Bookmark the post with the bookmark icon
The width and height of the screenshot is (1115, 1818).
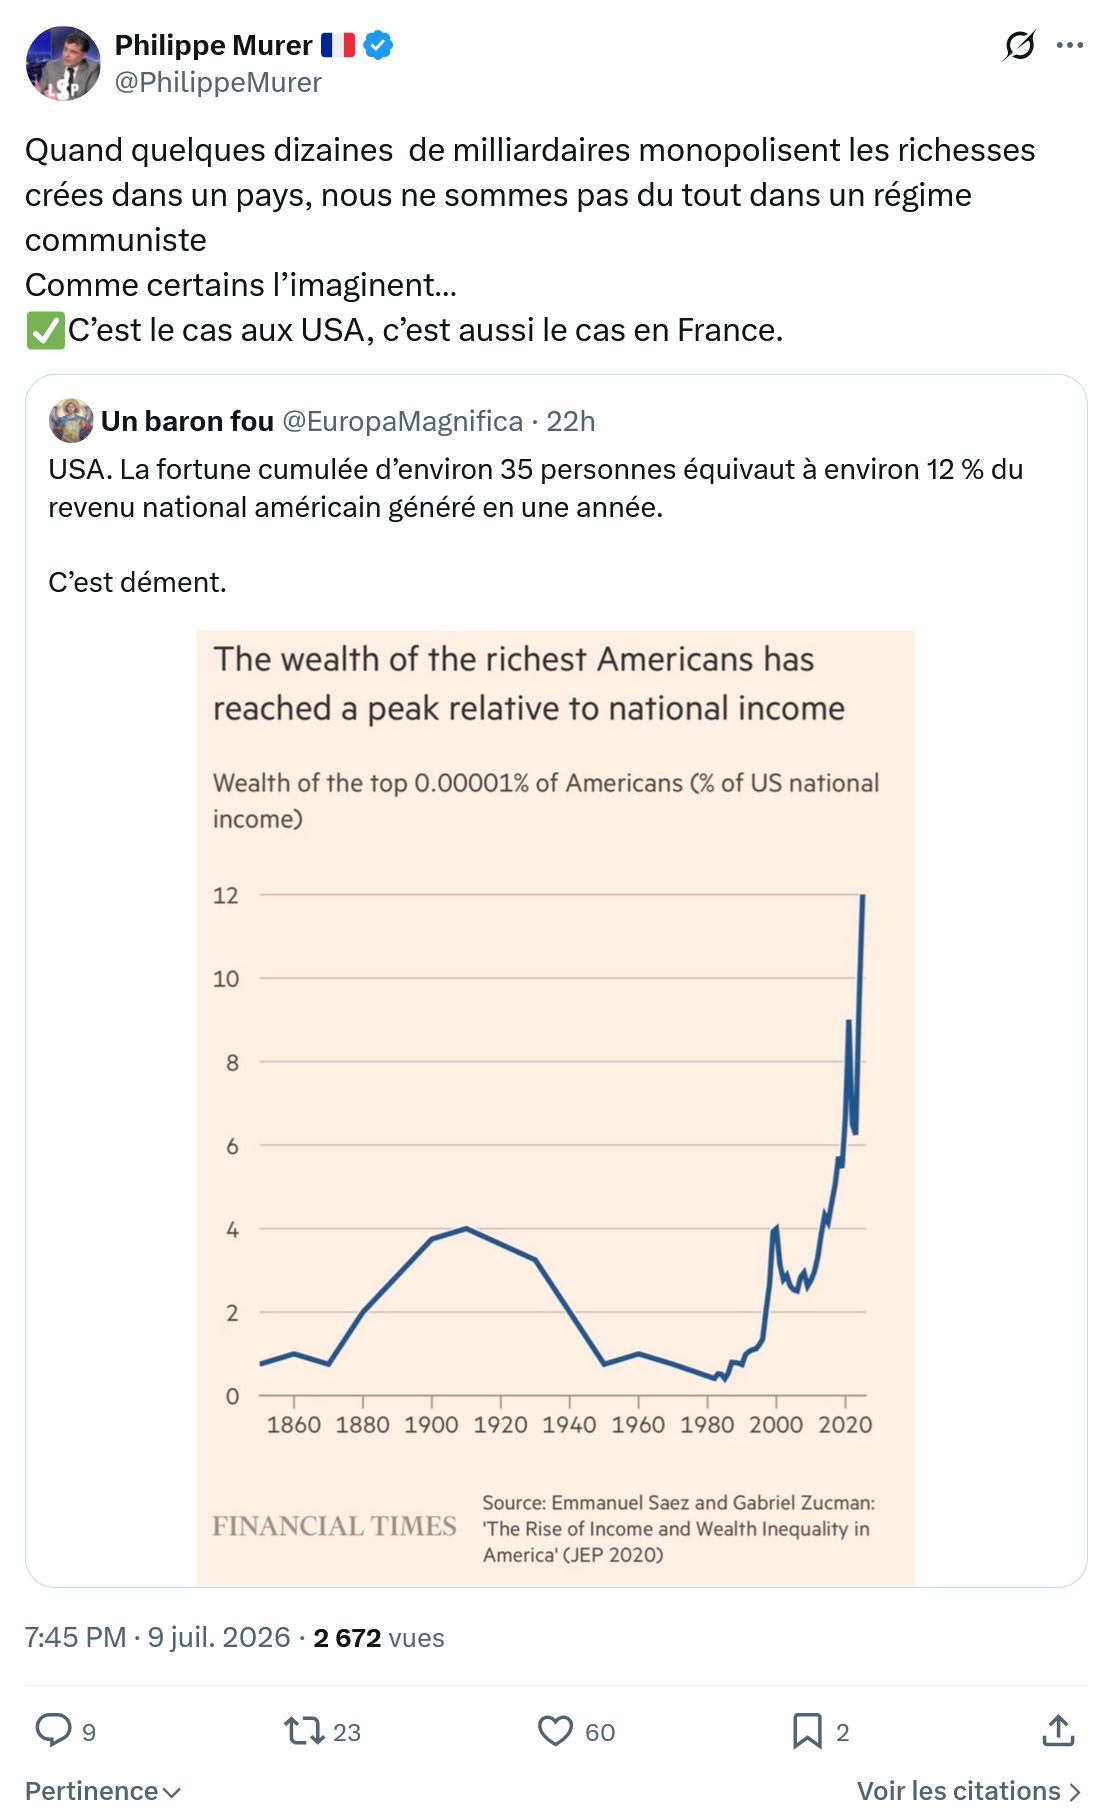(807, 1730)
